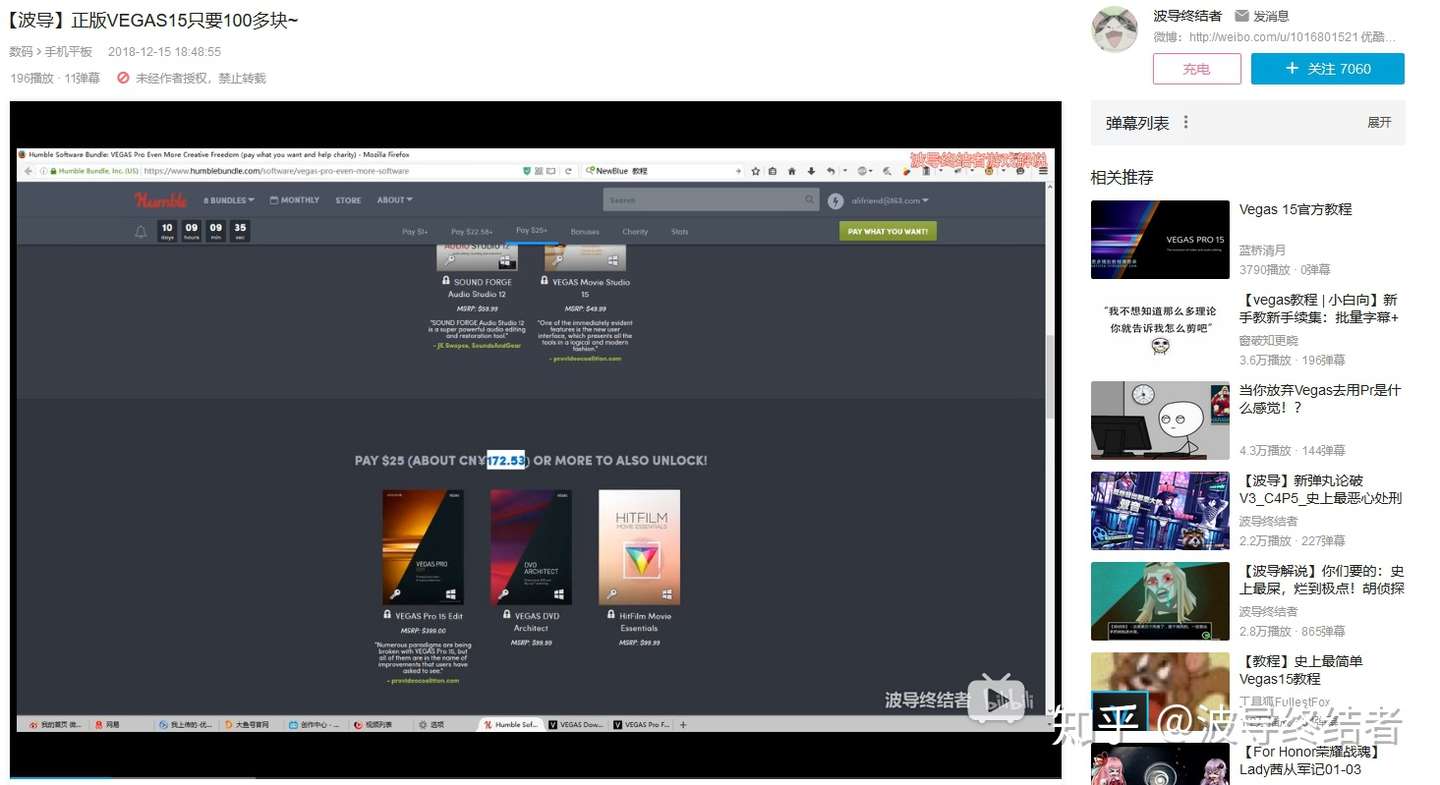Click the 充电 button
1440x785 pixels.
pos(1197,69)
